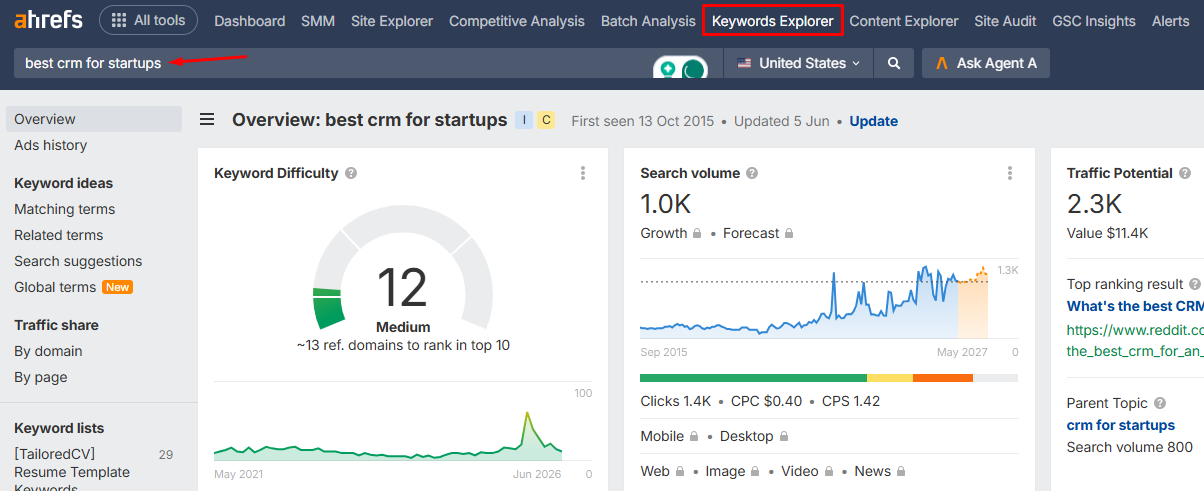This screenshot has width=1204, height=491.
Task: Click the Update link
Action: click(874, 121)
